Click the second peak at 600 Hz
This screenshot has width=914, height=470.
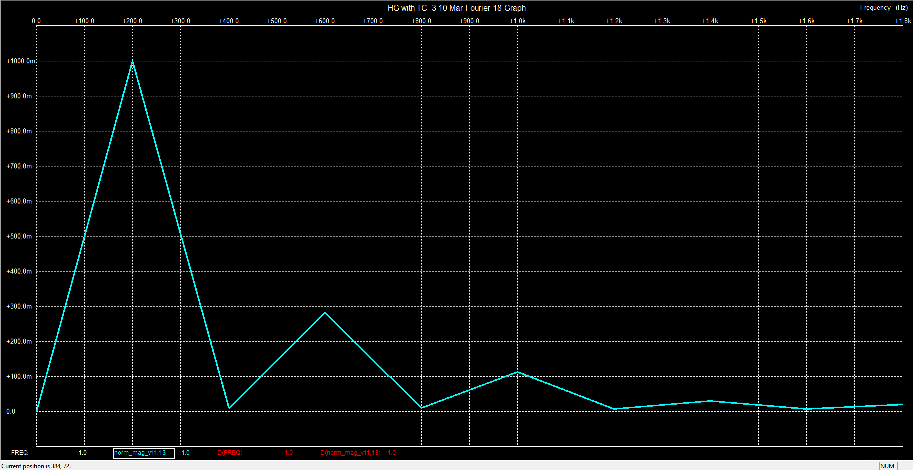tap(324, 313)
